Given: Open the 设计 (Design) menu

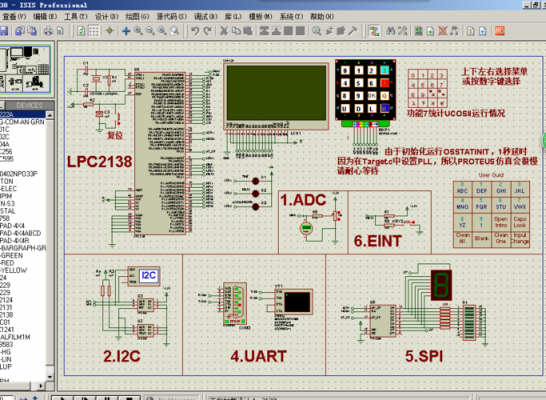Looking at the screenshot, I should tap(106, 16).
